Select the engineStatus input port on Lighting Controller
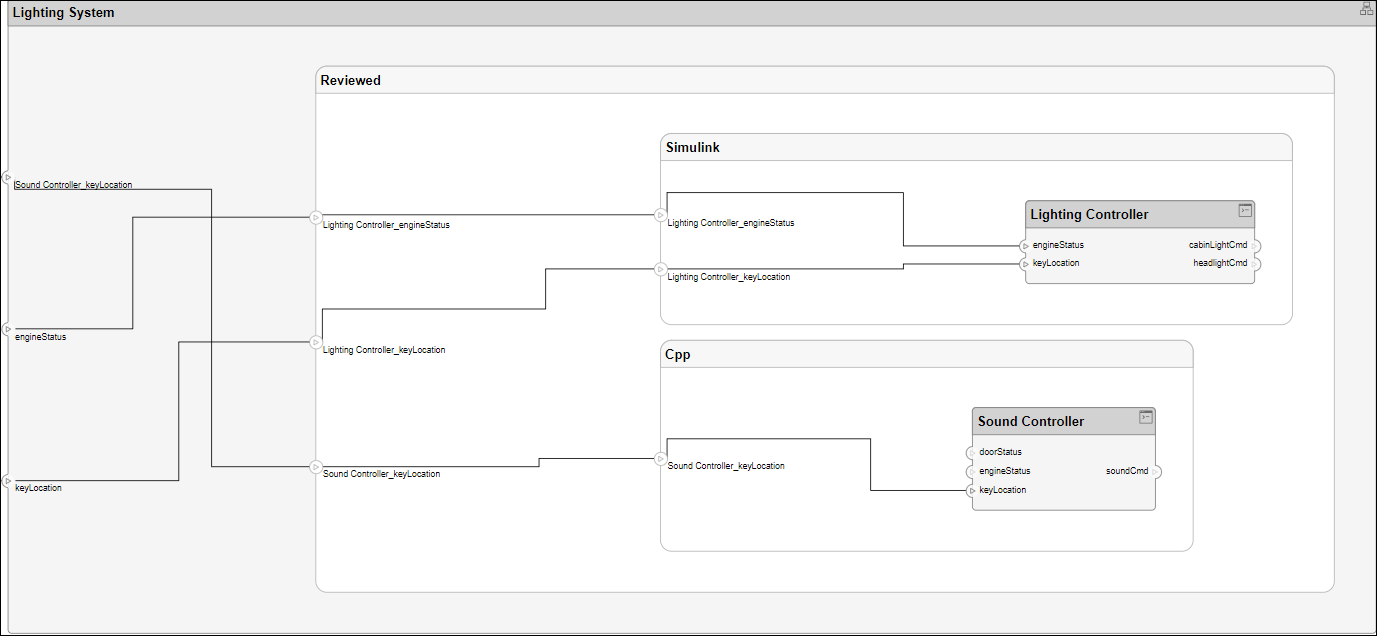1377x636 pixels. tap(1026, 246)
